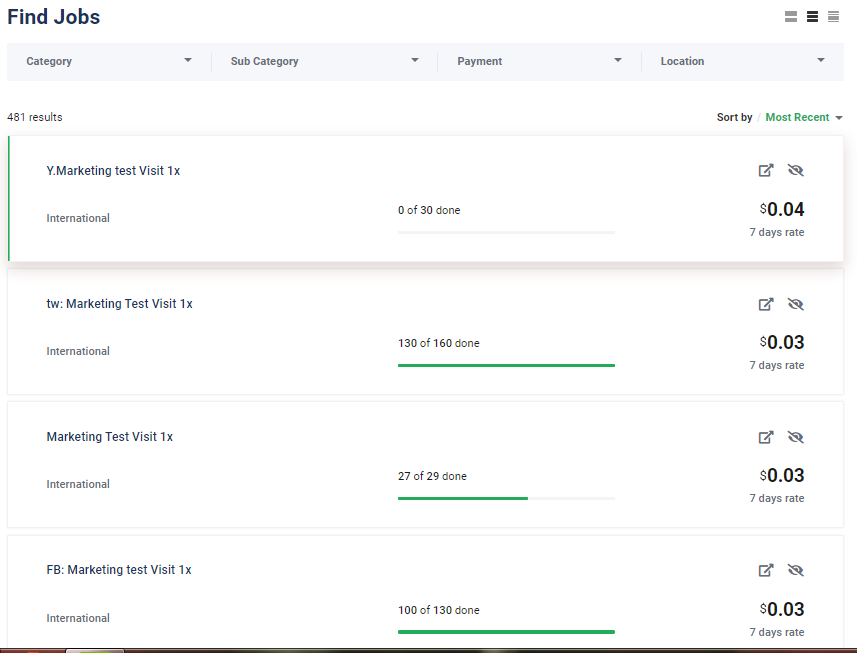Open tw: Marketing Test Visit job externally
The height and width of the screenshot is (653, 857).
[766, 304]
